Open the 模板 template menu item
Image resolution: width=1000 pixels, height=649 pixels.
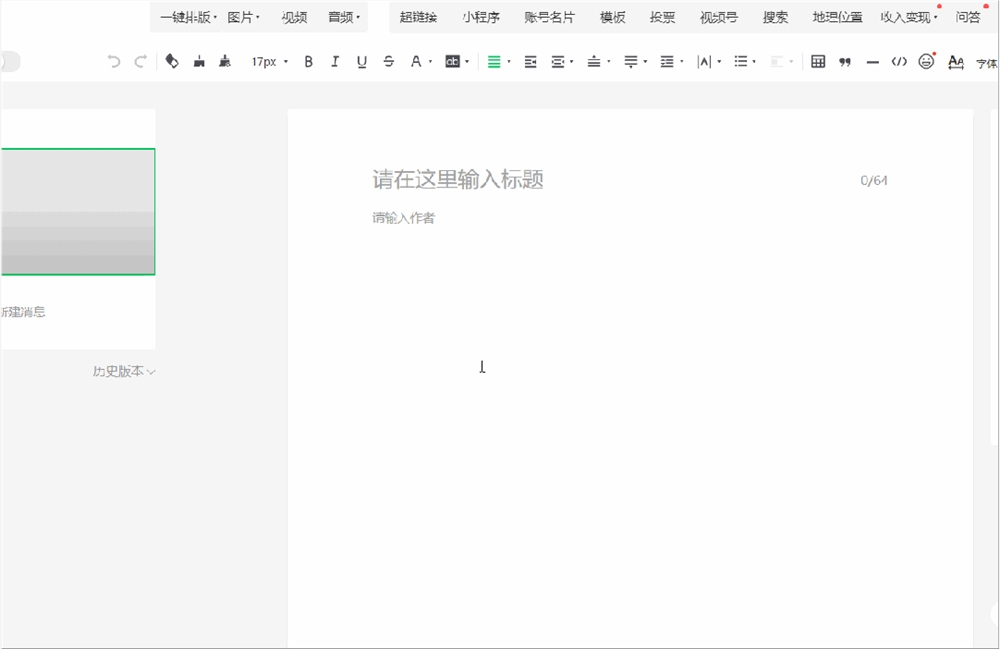pyautogui.click(x=611, y=16)
